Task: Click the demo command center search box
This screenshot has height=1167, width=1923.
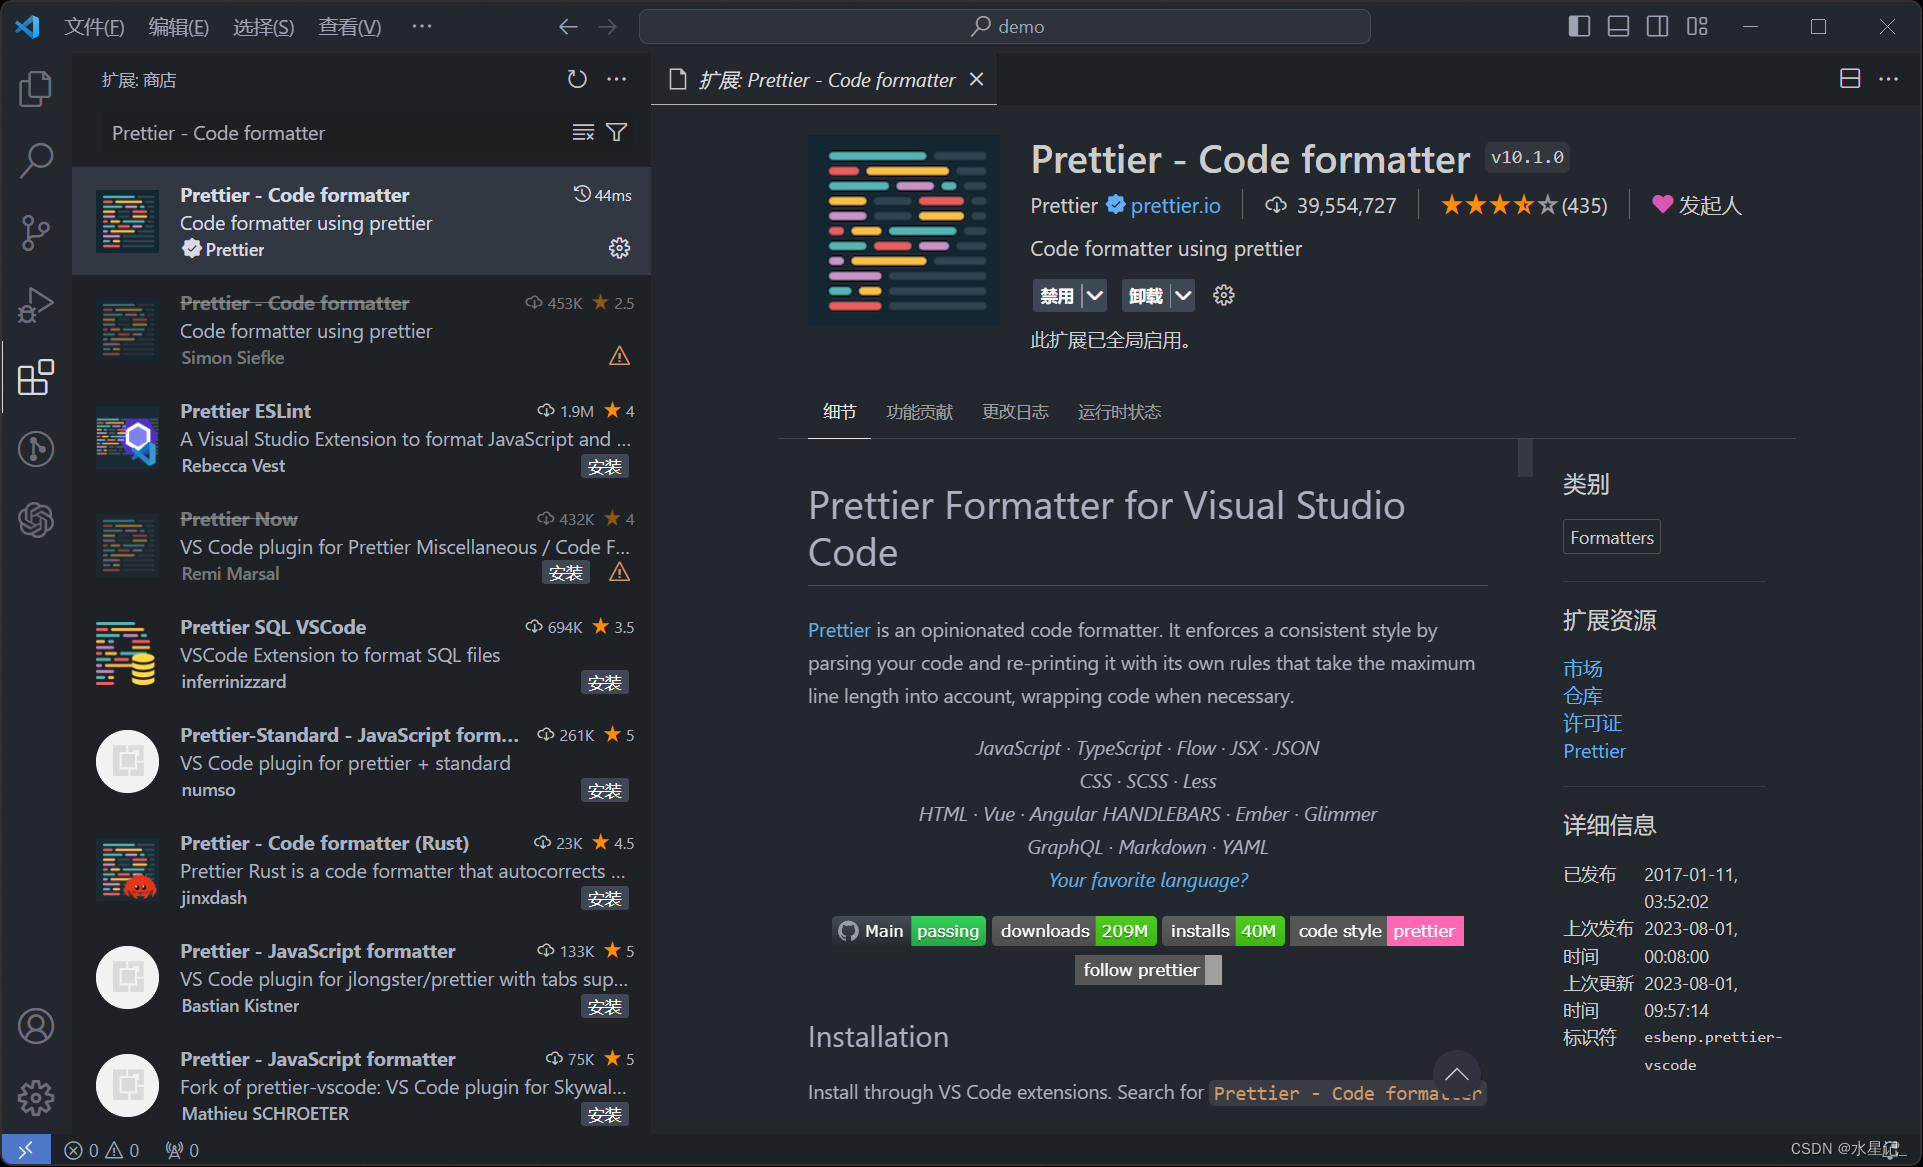Action: point(1005,27)
